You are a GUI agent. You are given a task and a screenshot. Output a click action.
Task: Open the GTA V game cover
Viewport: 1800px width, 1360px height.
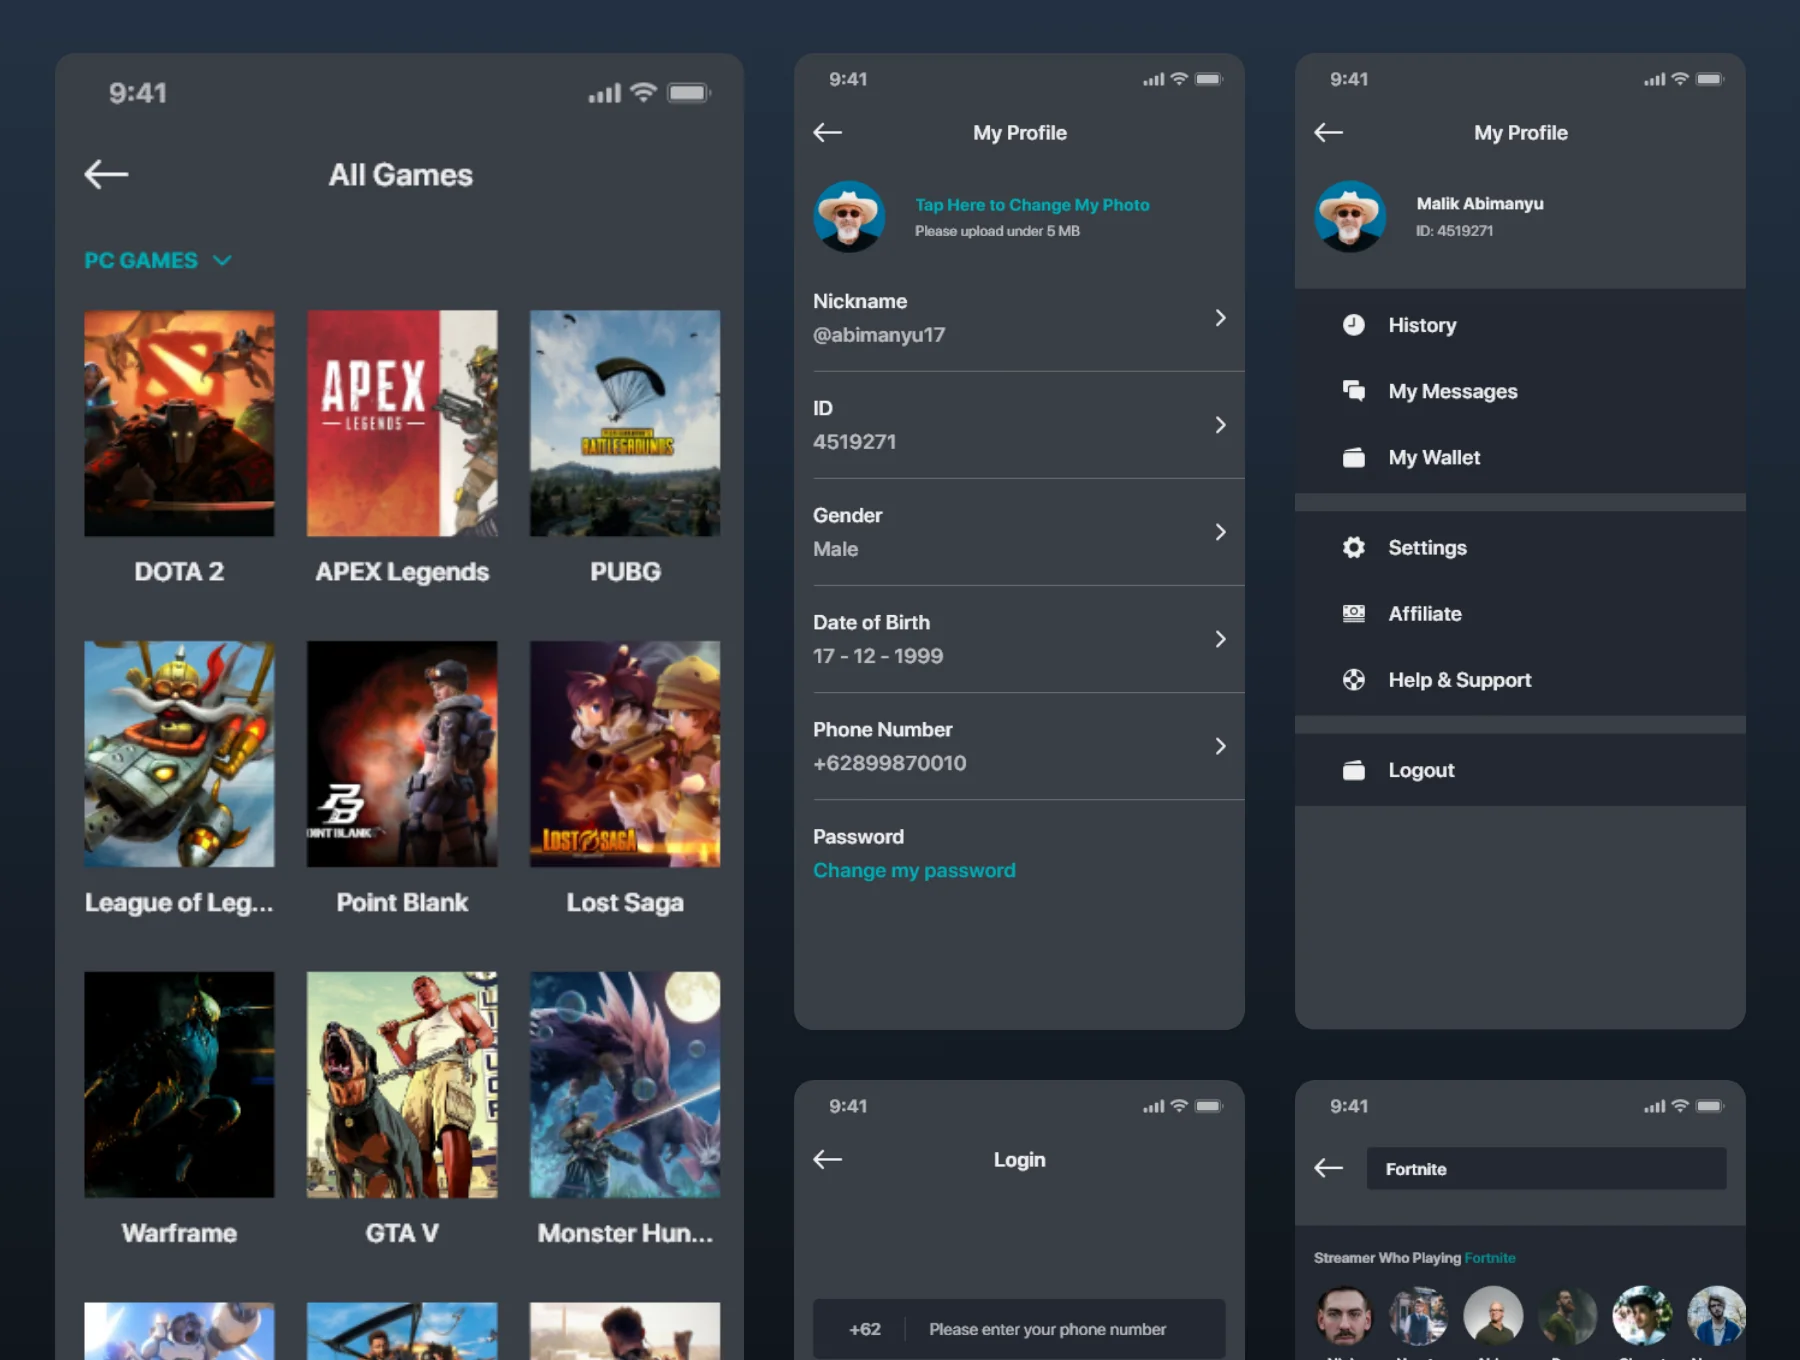402,1085
